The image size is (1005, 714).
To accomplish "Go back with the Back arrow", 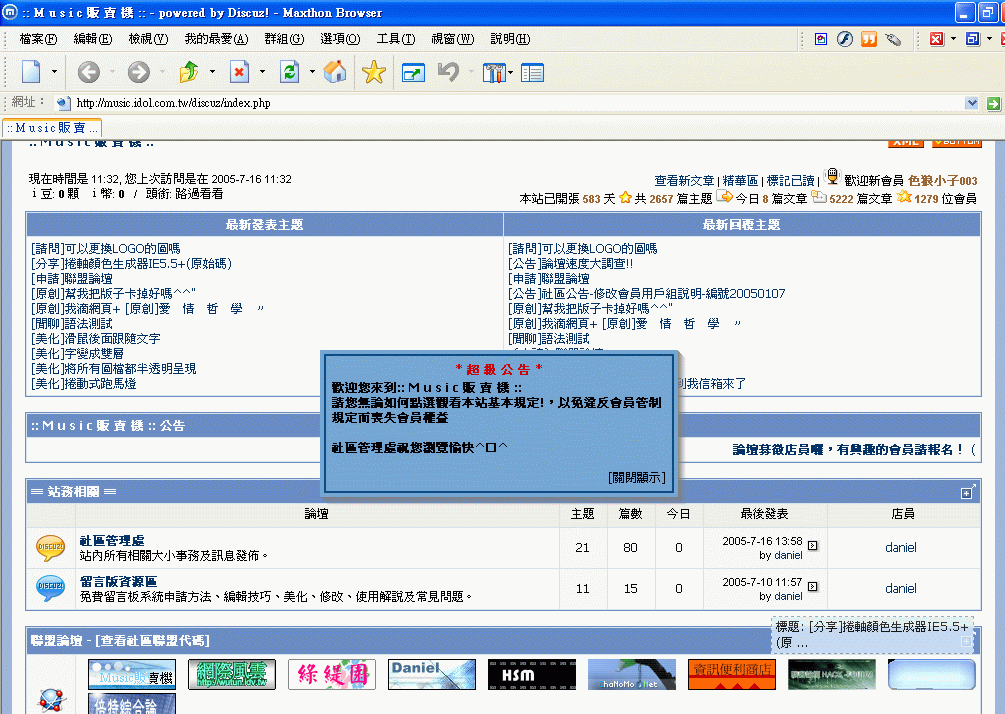I will [88, 72].
